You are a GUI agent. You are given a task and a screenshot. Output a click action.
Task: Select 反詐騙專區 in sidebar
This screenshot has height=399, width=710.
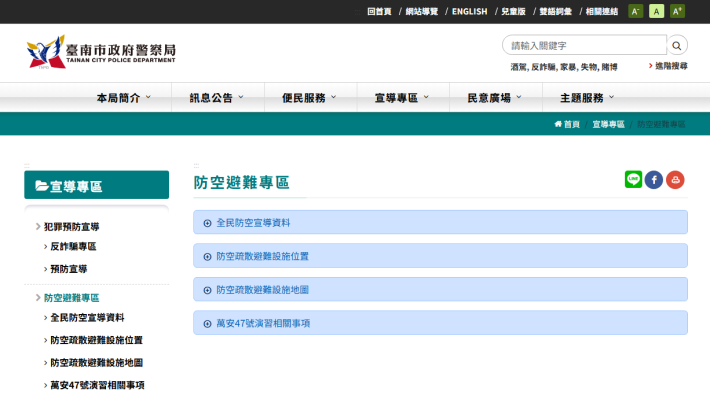pyautogui.click(x=73, y=246)
